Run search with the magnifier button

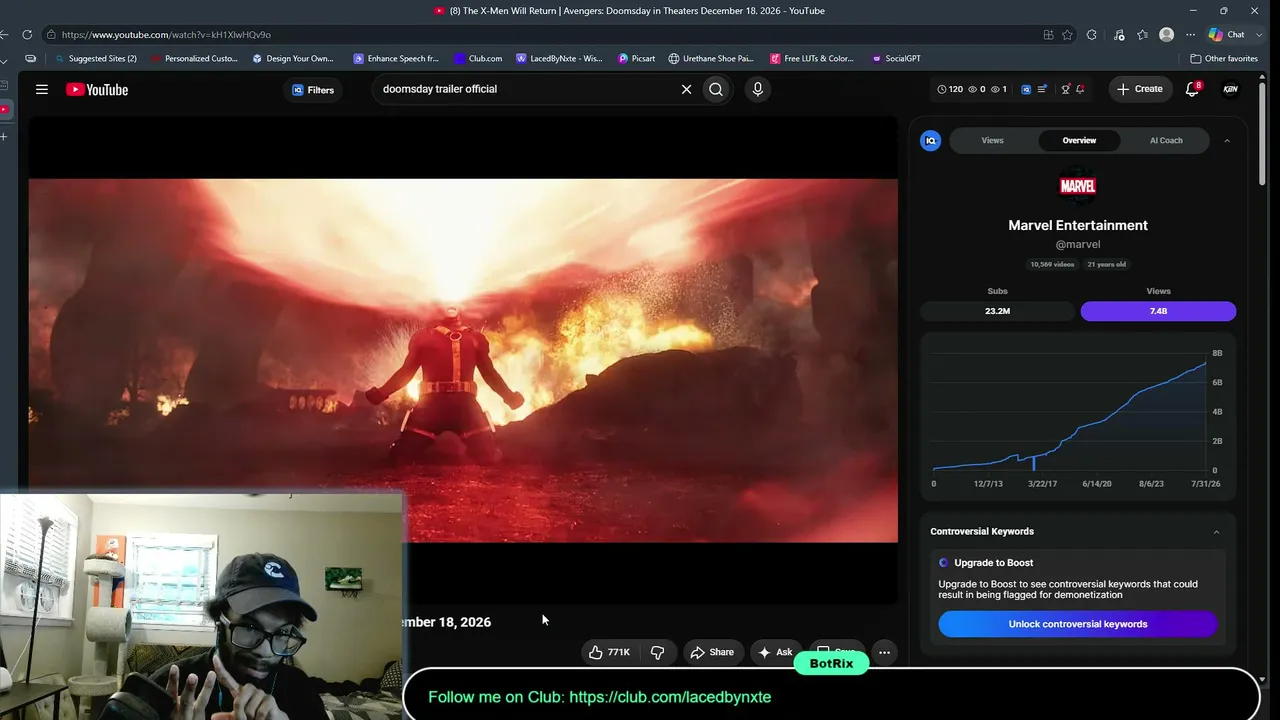click(x=716, y=89)
